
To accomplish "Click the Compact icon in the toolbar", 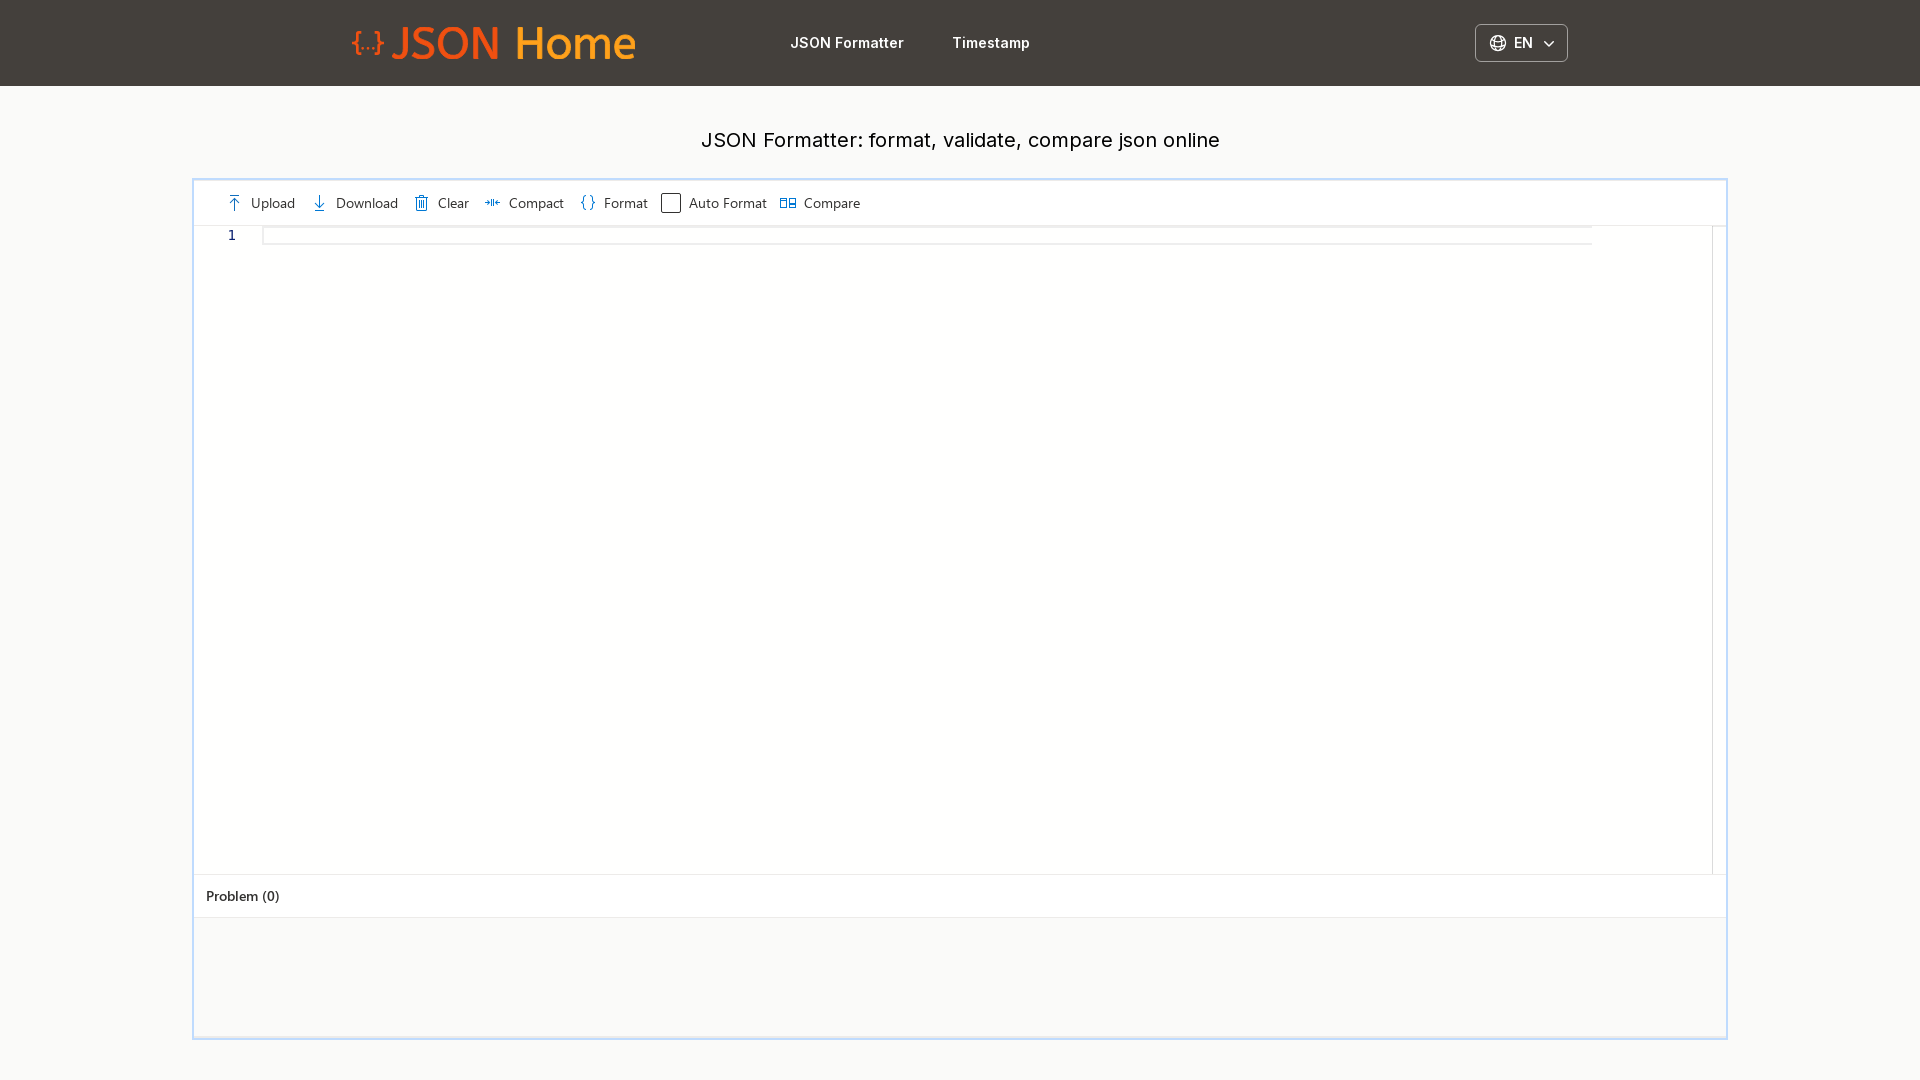I will (492, 203).
